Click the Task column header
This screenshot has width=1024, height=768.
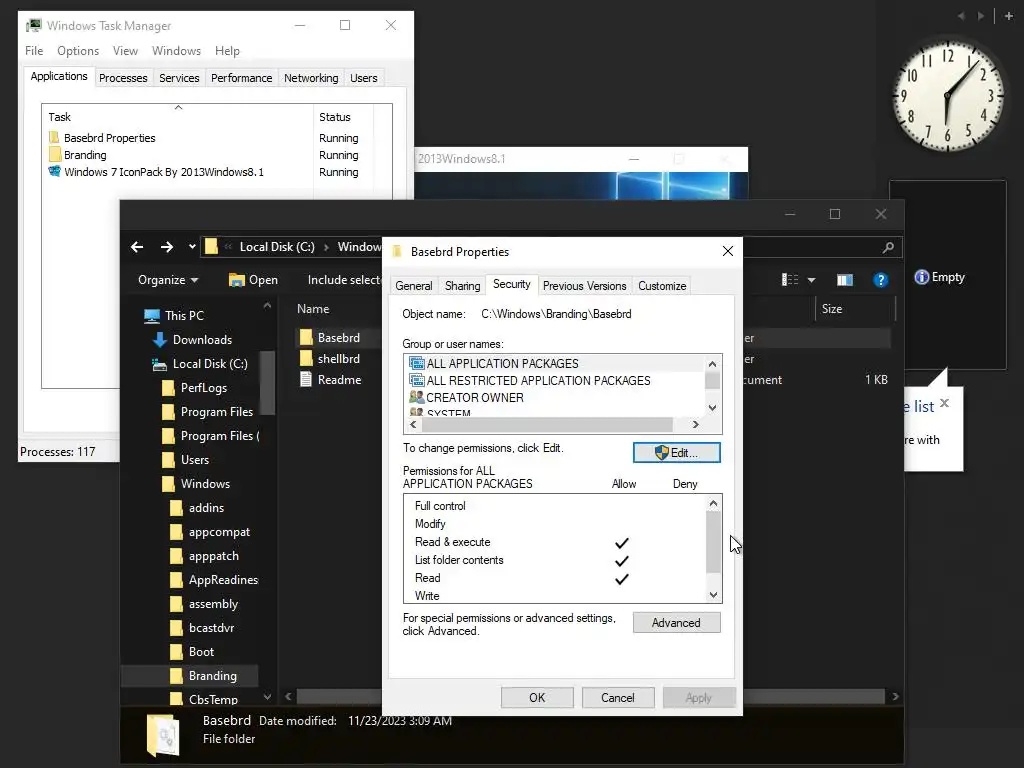pyautogui.click(x=178, y=117)
